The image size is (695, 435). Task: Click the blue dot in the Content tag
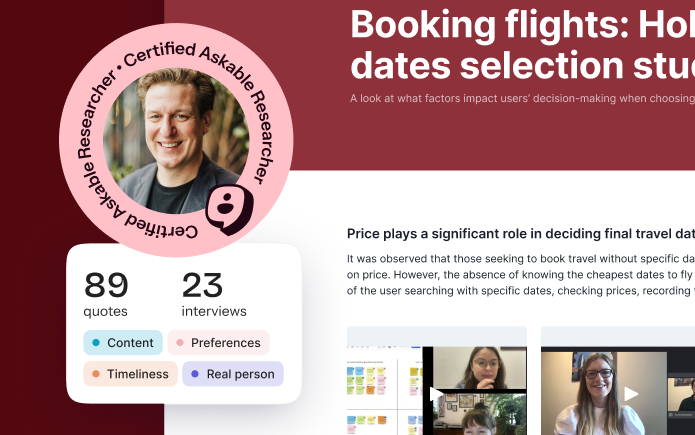(x=96, y=343)
